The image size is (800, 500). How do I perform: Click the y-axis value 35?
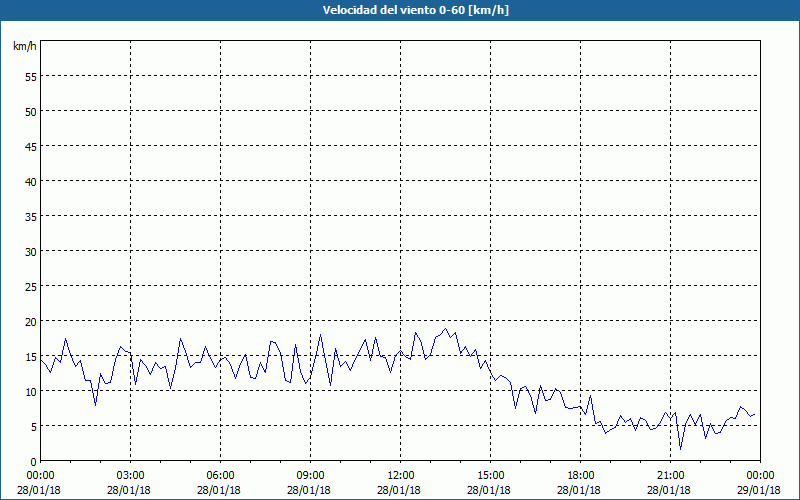tap(31, 216)
